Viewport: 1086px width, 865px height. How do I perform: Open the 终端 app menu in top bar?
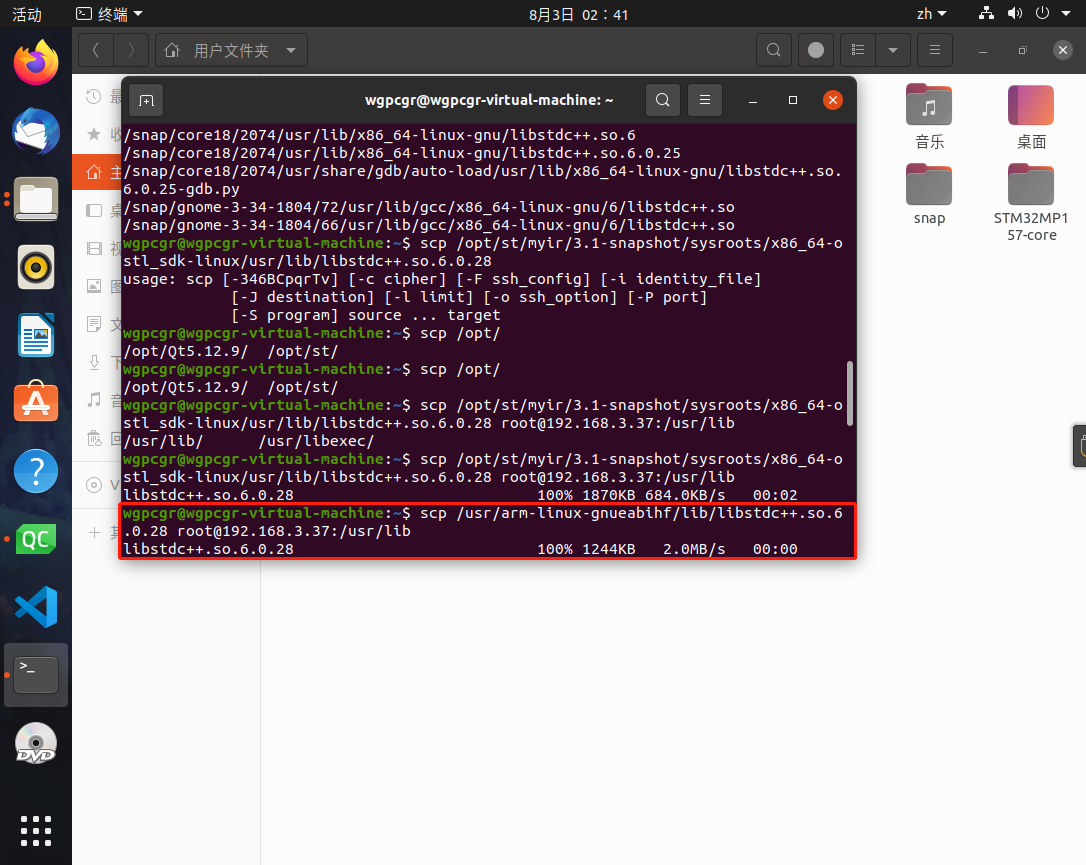point(109,14)
